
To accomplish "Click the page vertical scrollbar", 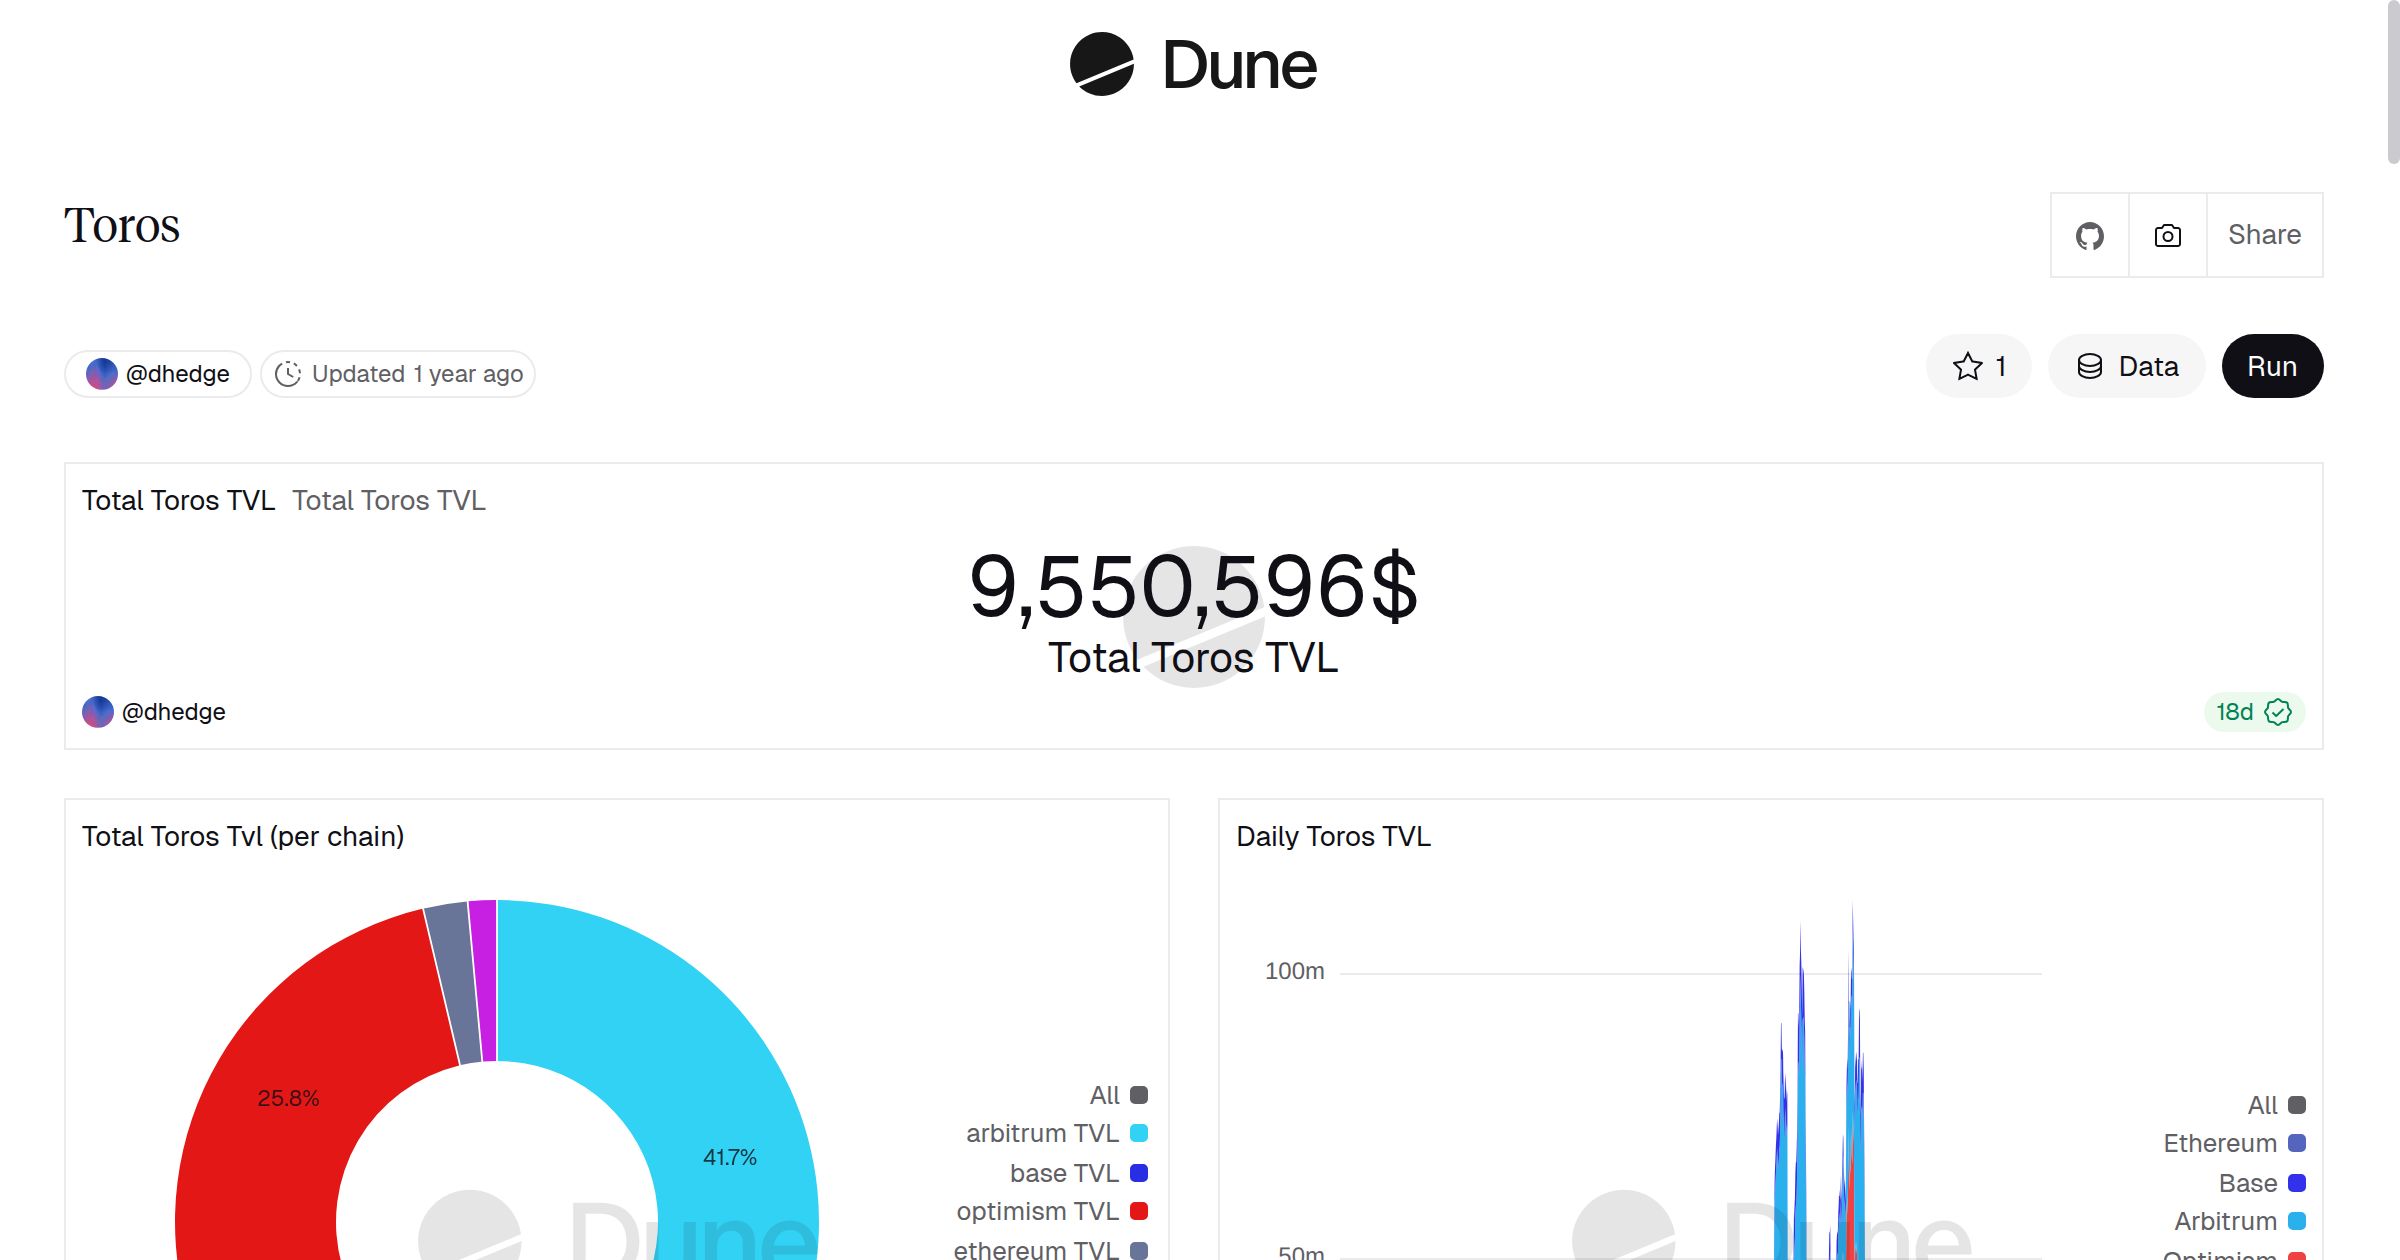I will point(2392,80).
